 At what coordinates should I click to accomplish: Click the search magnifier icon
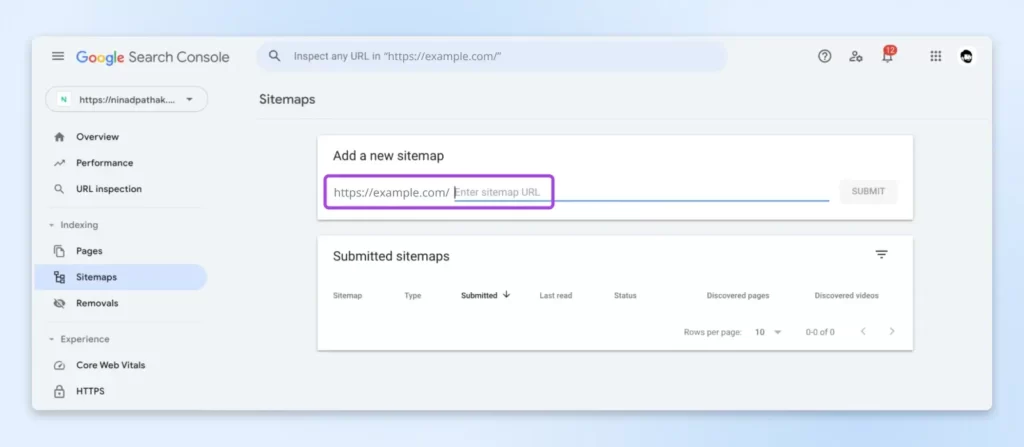pyautogui.click(x=274, y=56)
